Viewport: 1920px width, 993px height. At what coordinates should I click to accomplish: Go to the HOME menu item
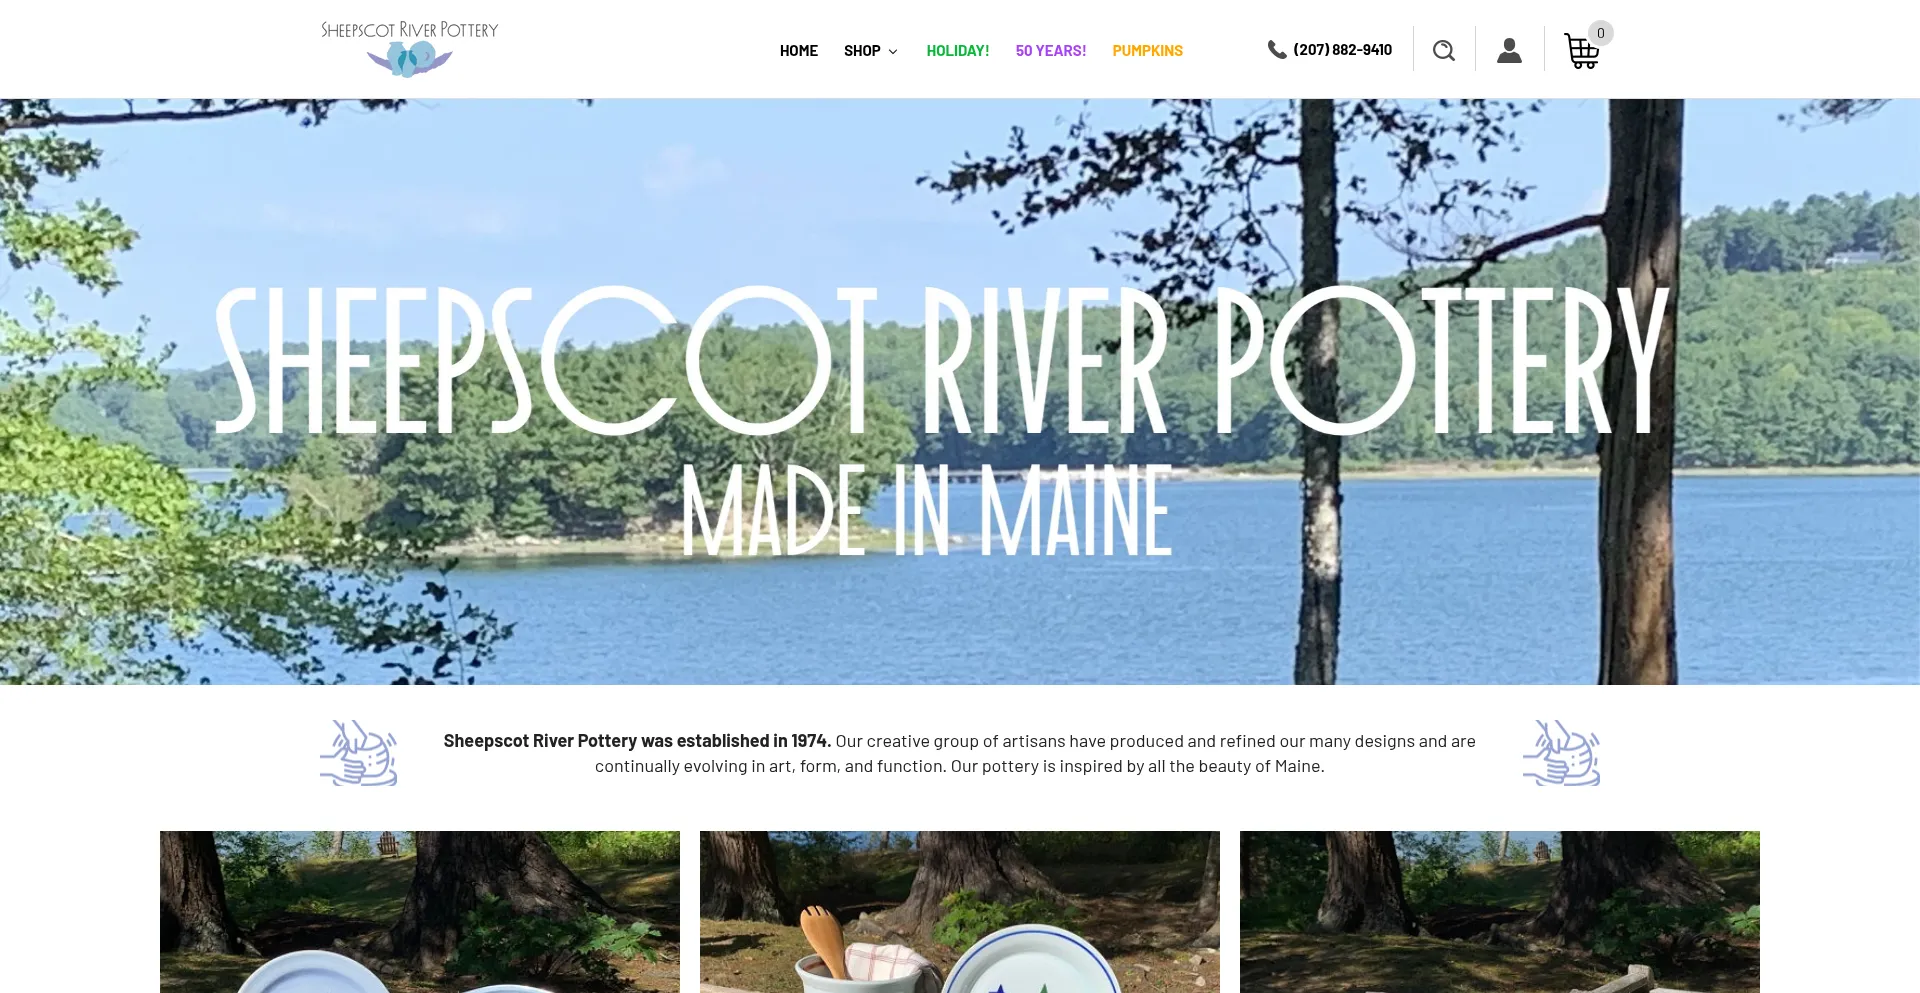(799, 50)
